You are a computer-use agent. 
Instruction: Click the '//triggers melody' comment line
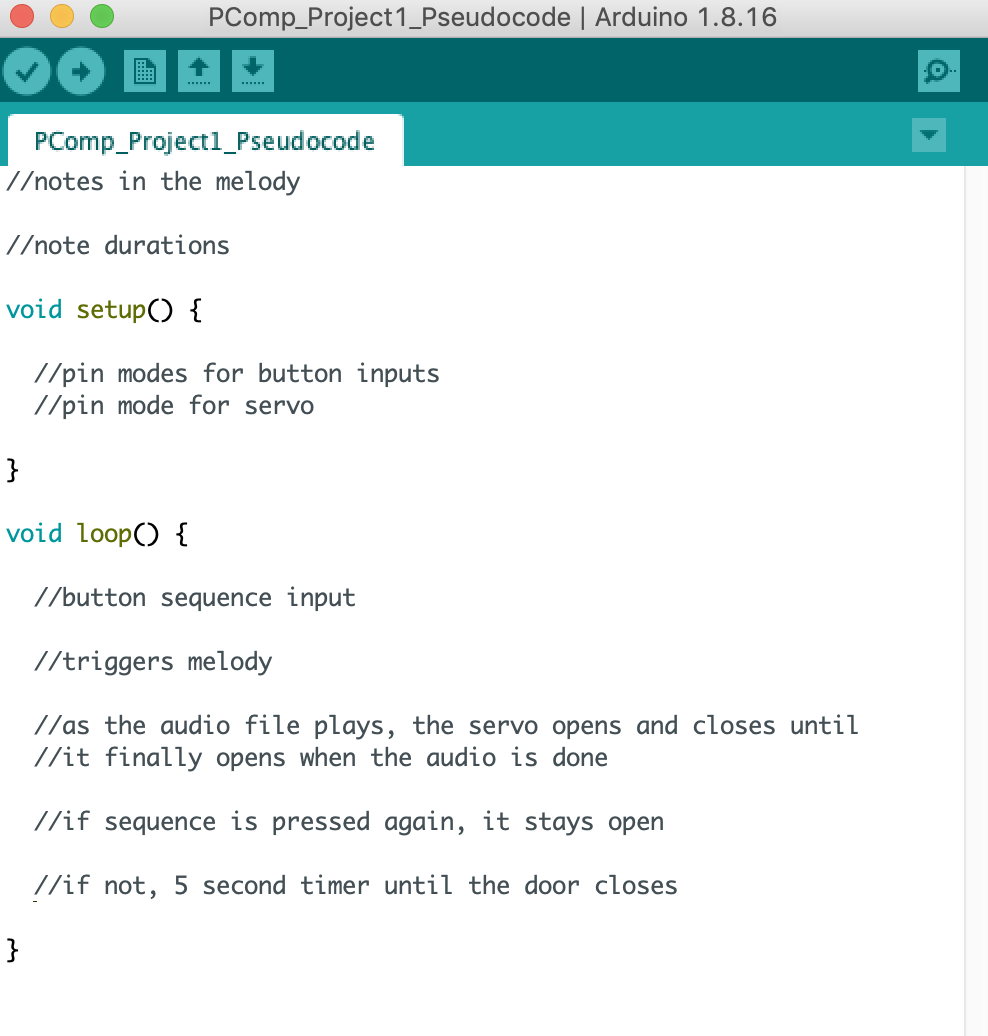click(x=153, y=662)
